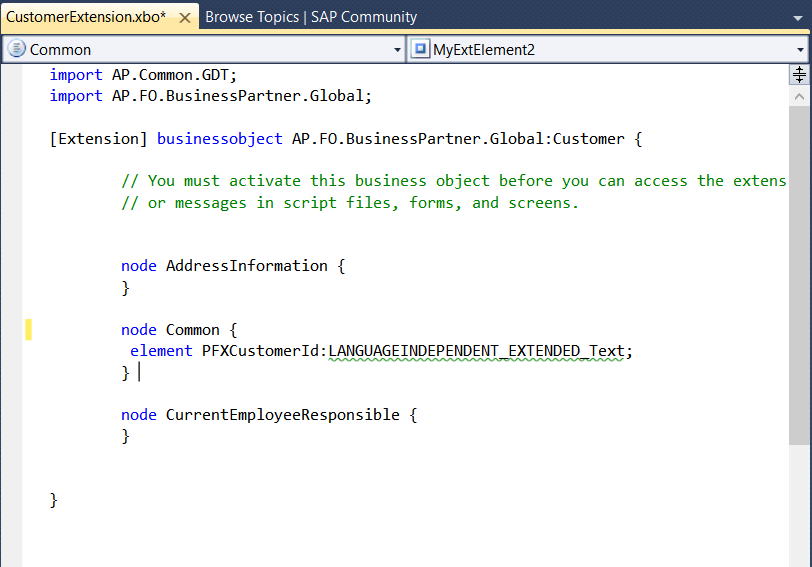The image size is (812, 567).
Task: Click the import AP.FO.BusinessPartner.Global line
Action: pos(210,96)
